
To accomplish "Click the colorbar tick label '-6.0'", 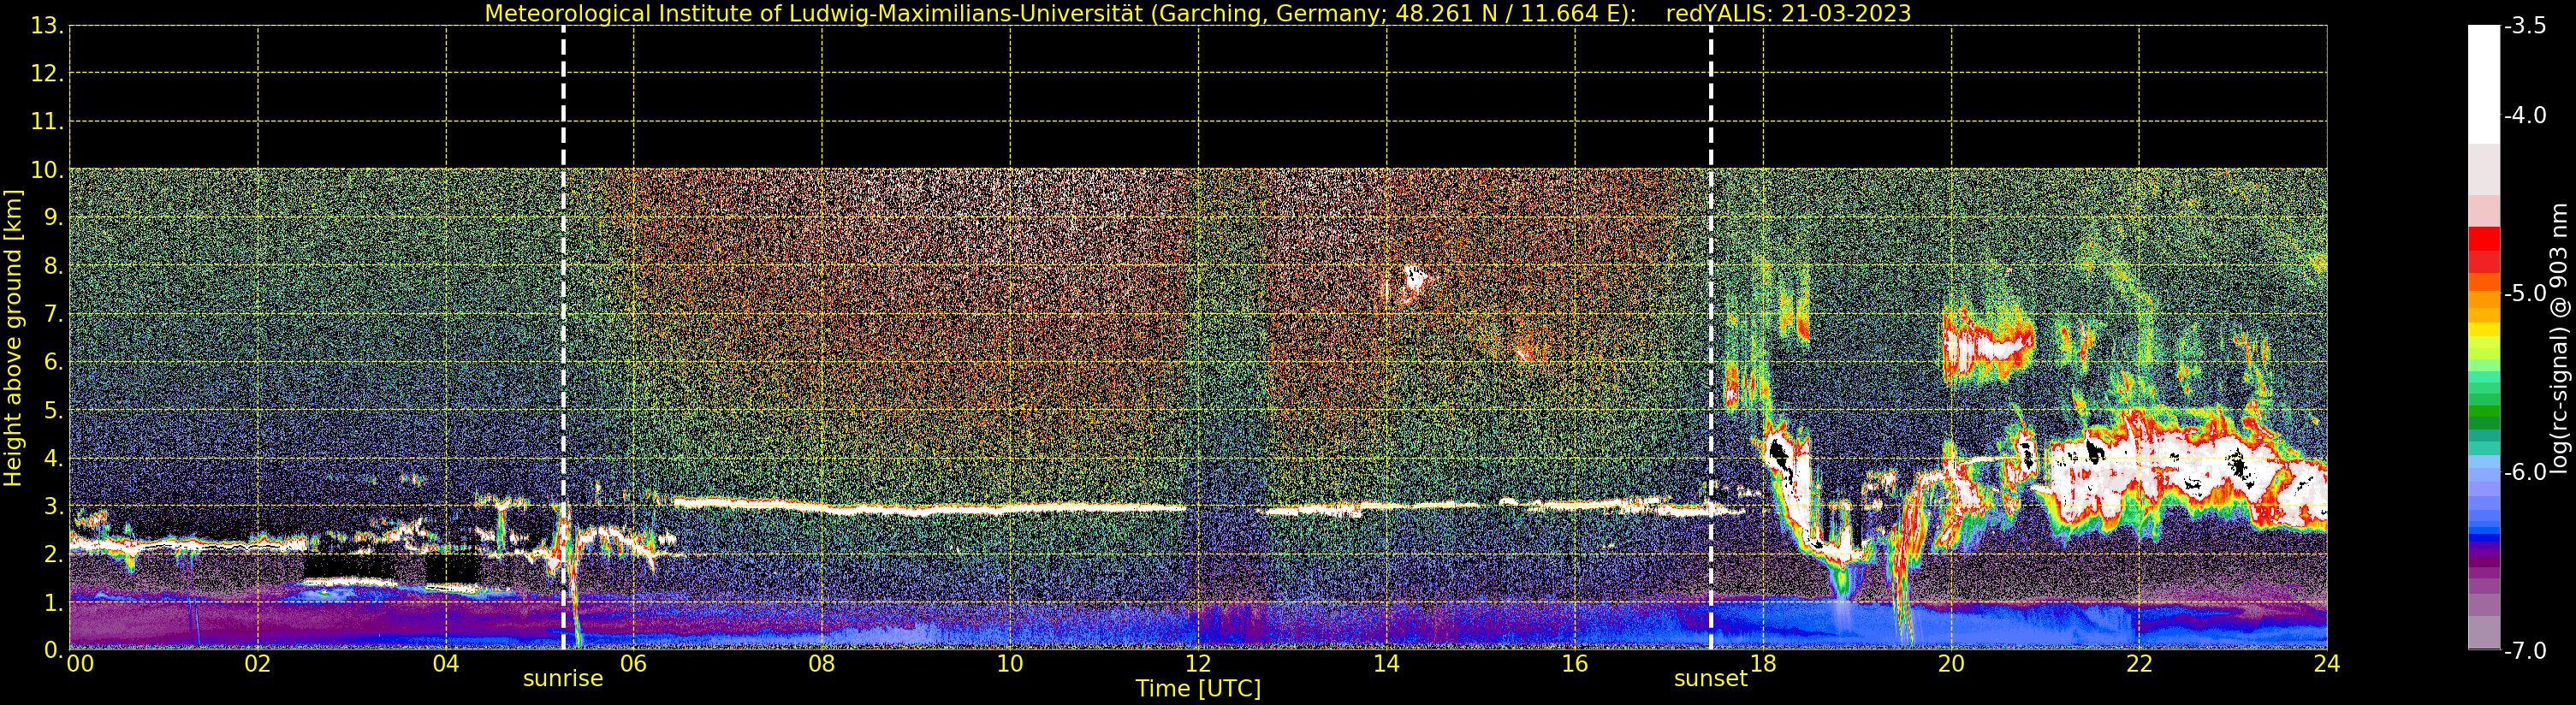I will pos(2525,472).
